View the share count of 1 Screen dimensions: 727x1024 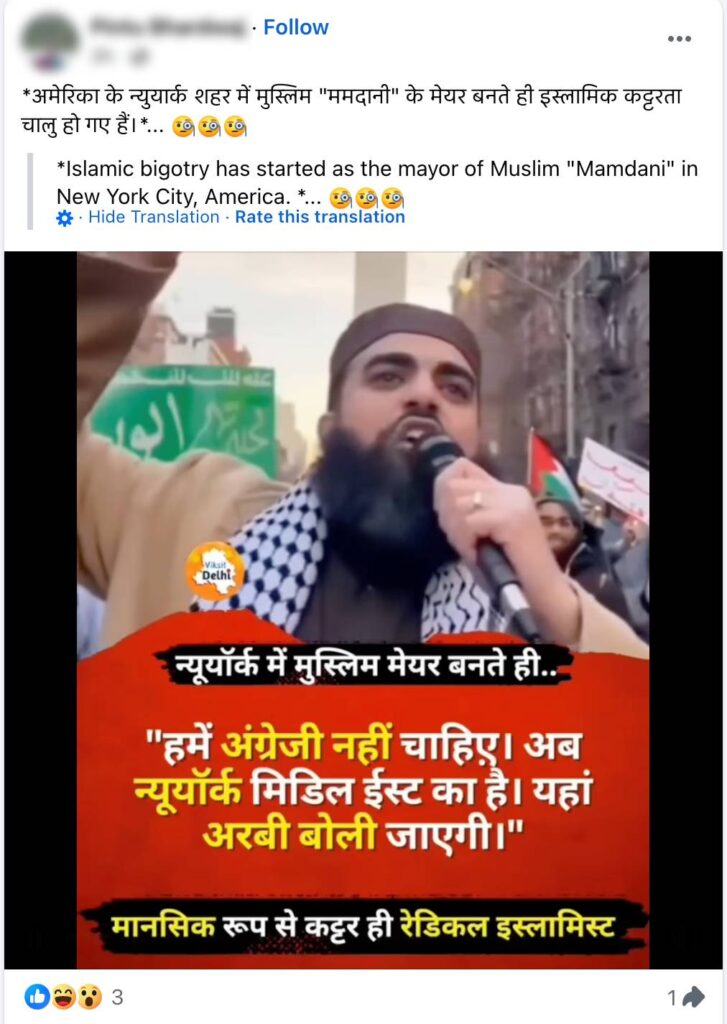click(x=672, y=997)
